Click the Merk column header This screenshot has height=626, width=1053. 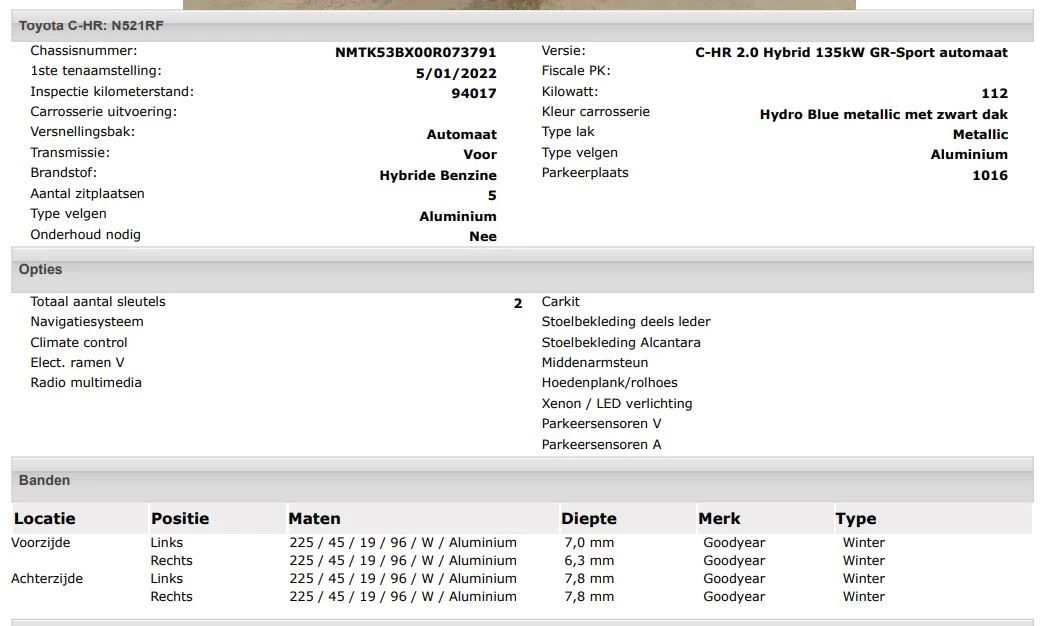pos(719,519)
